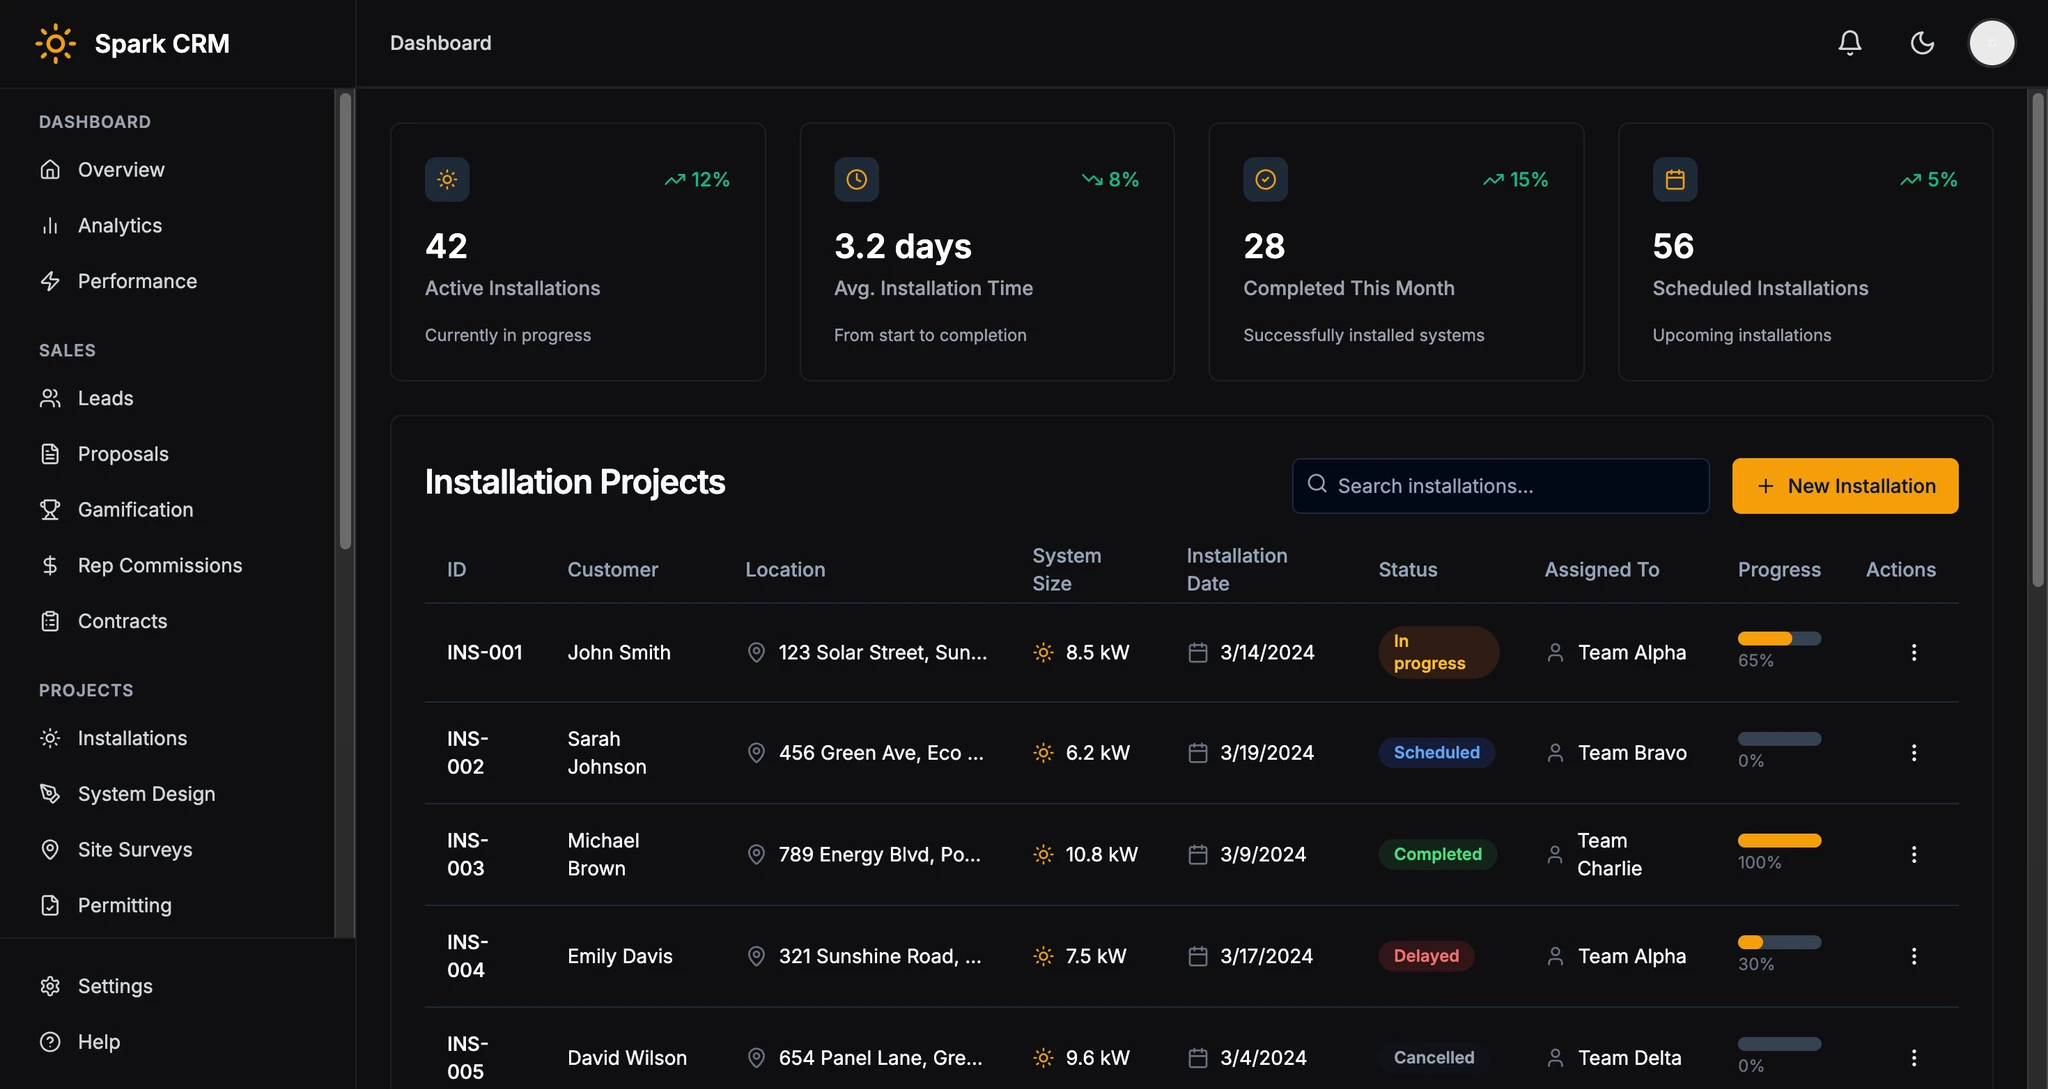Click the Spark CRM sun logo
Viewport: 2048px width, 1089px height.
point(55,43)
